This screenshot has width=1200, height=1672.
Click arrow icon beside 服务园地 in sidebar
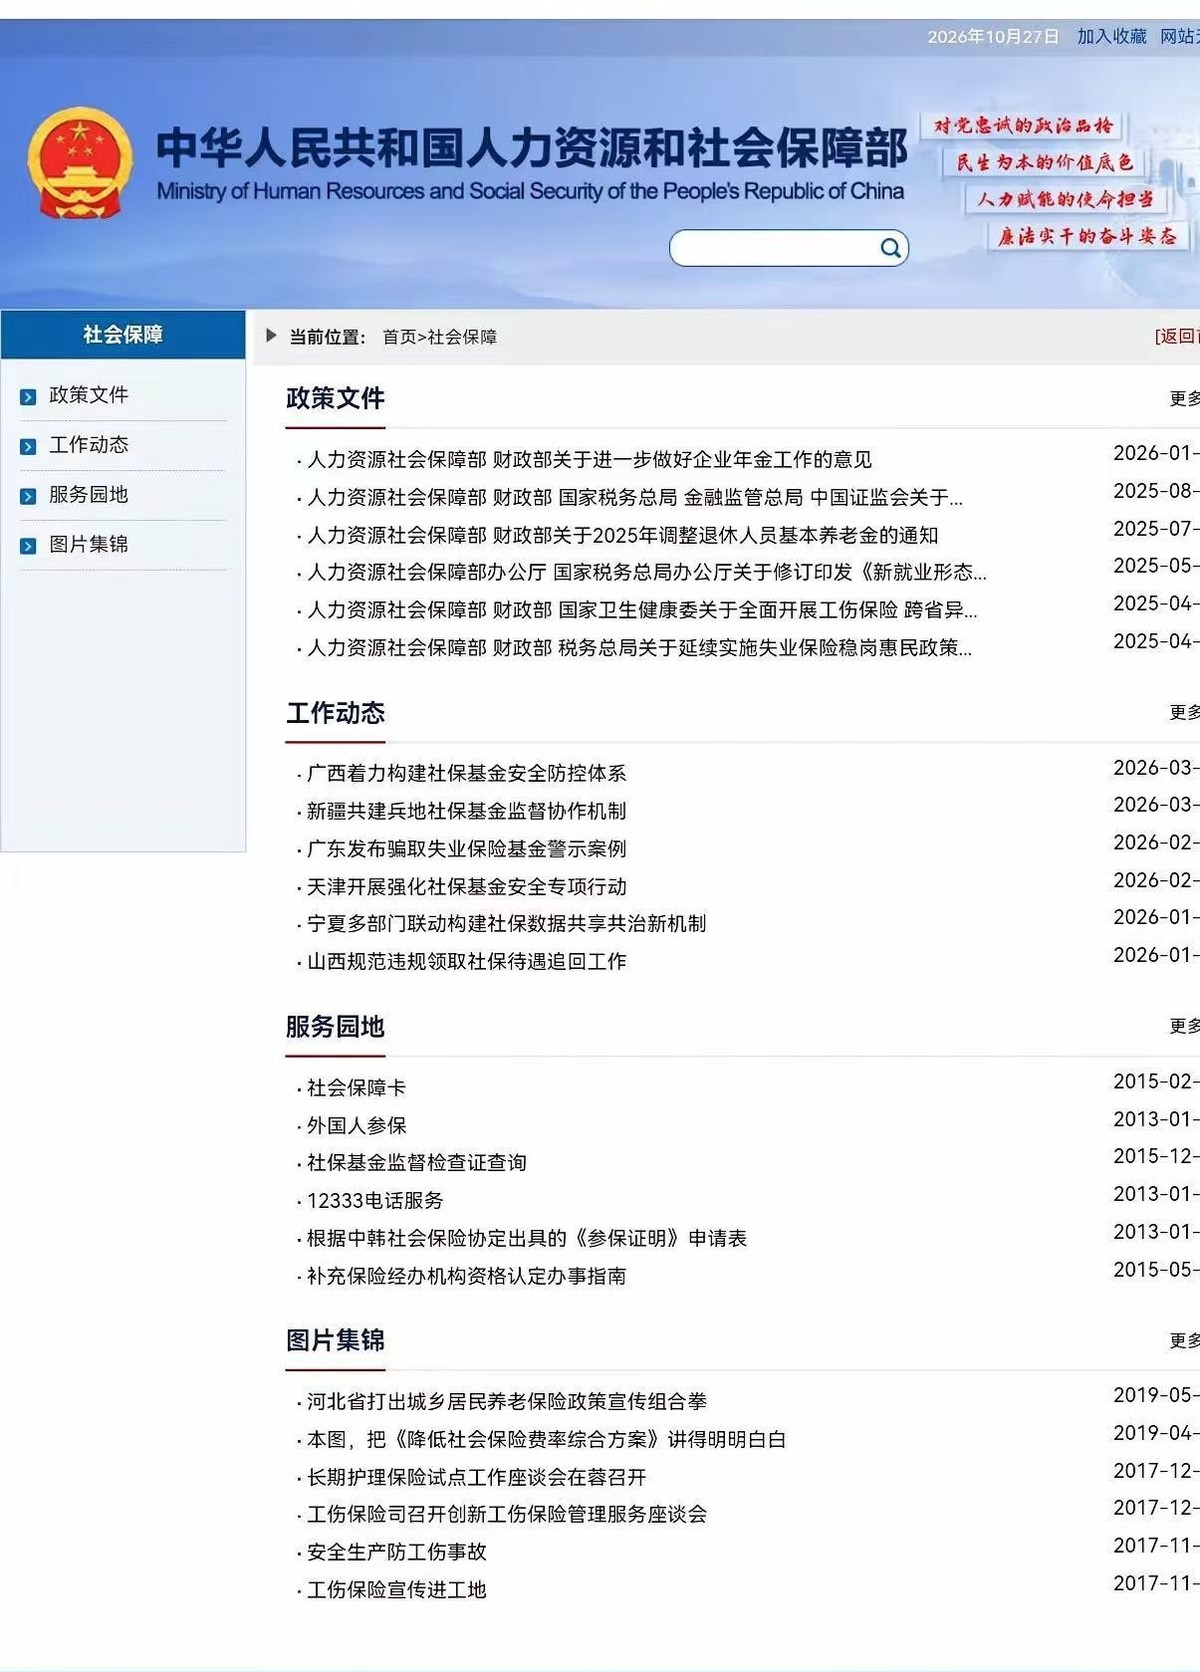pyautogui.click(x=28, y=496)
